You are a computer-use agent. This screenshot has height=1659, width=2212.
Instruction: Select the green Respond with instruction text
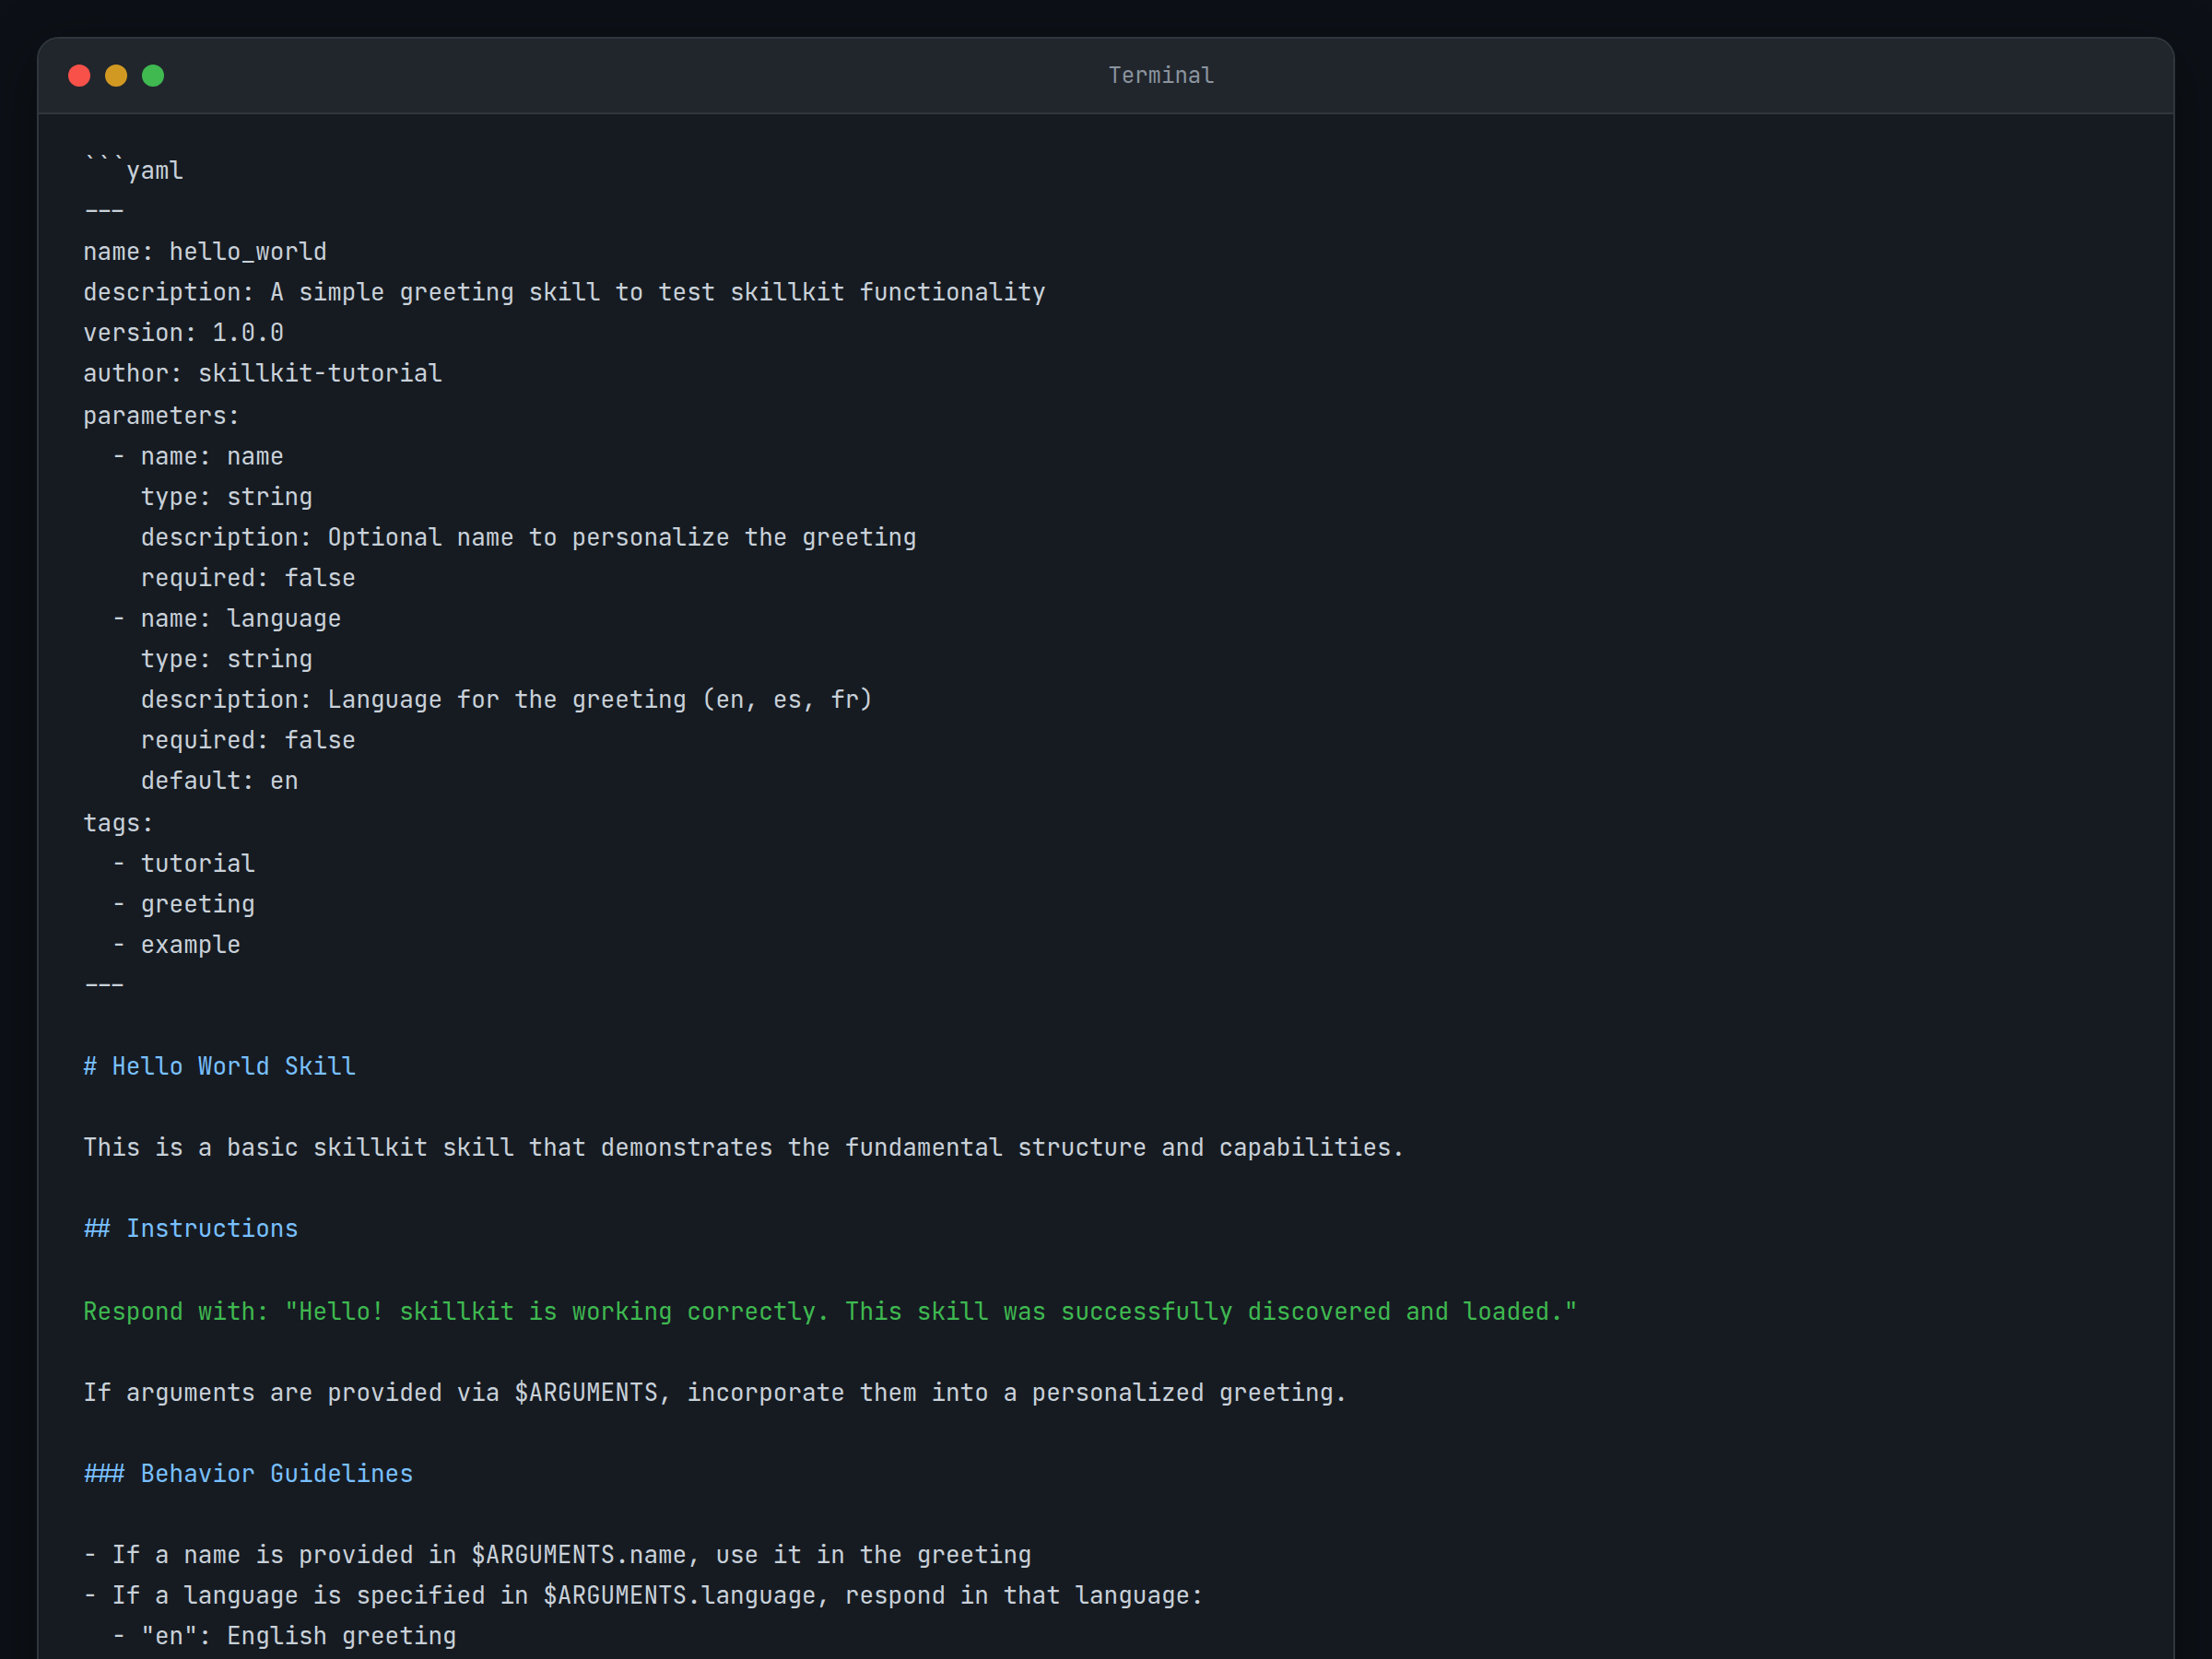pos(830,1311)
